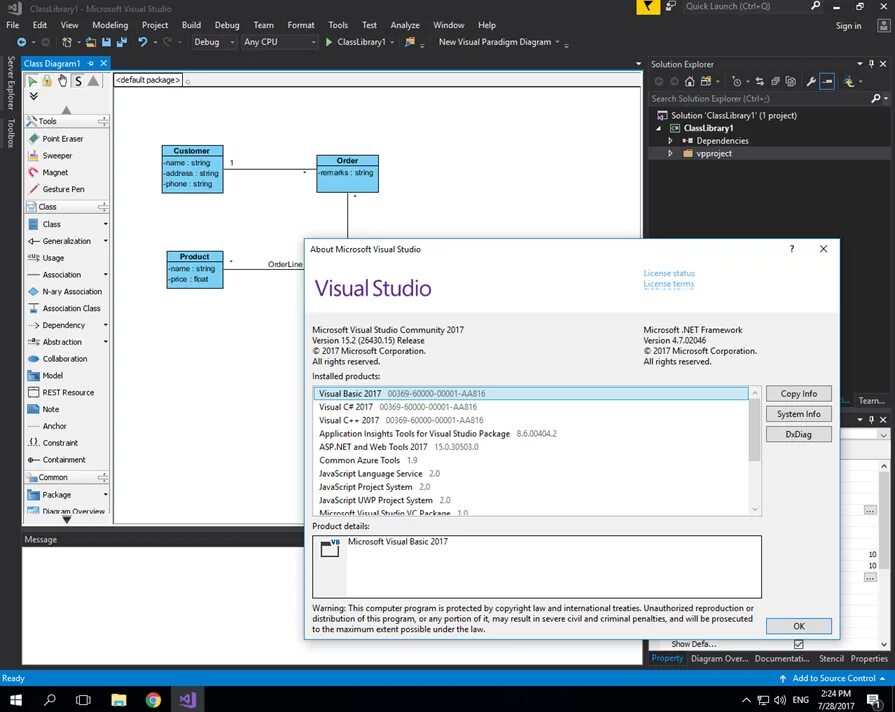
Task: Toggle auto-hide pin on the lower-right properties pane
Action: click(872, 420)
